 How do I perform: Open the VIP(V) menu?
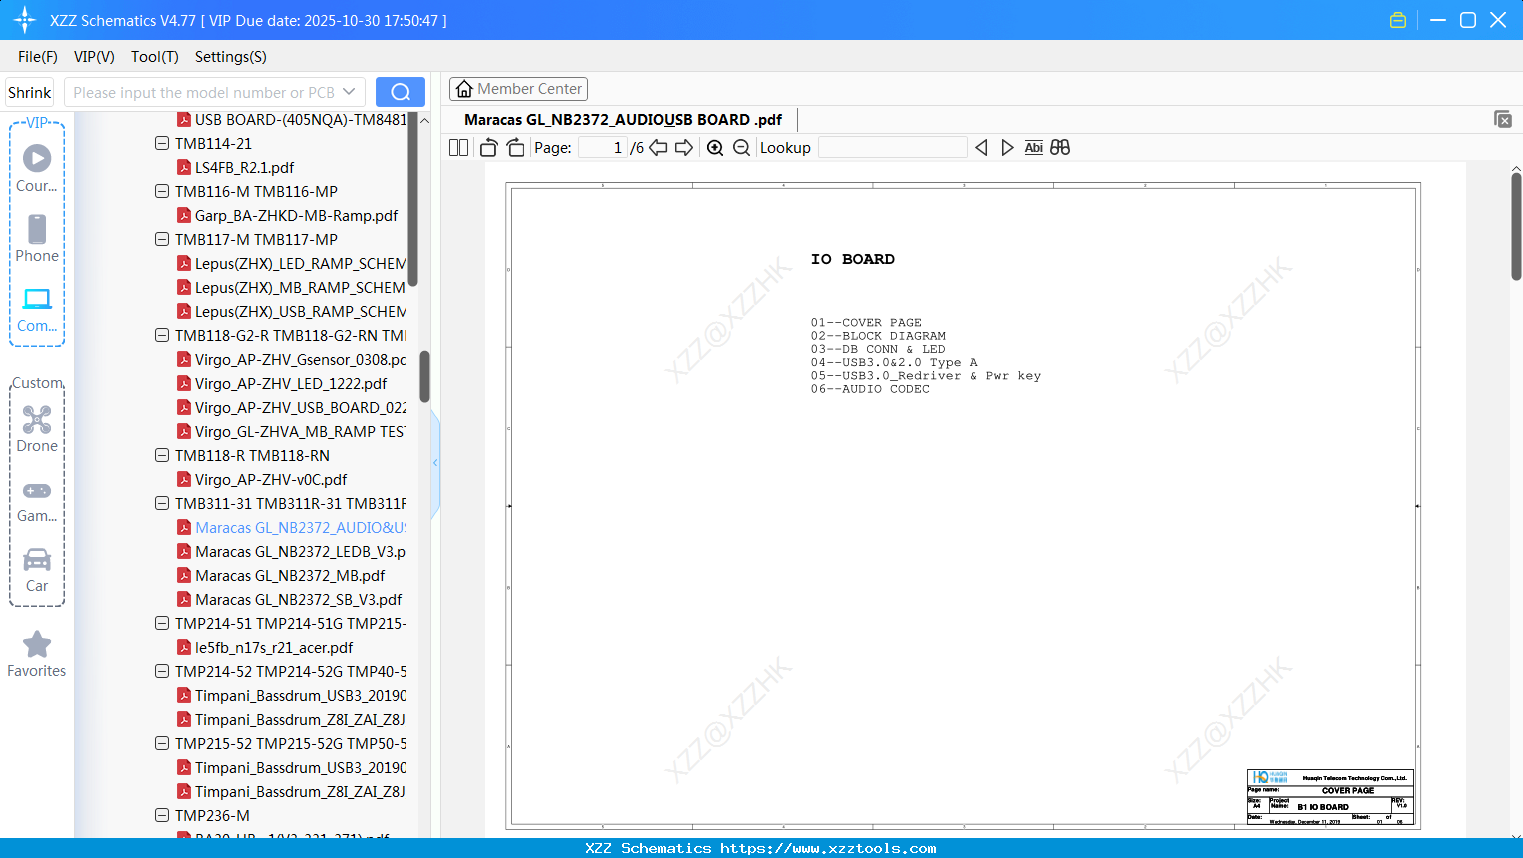94,57
